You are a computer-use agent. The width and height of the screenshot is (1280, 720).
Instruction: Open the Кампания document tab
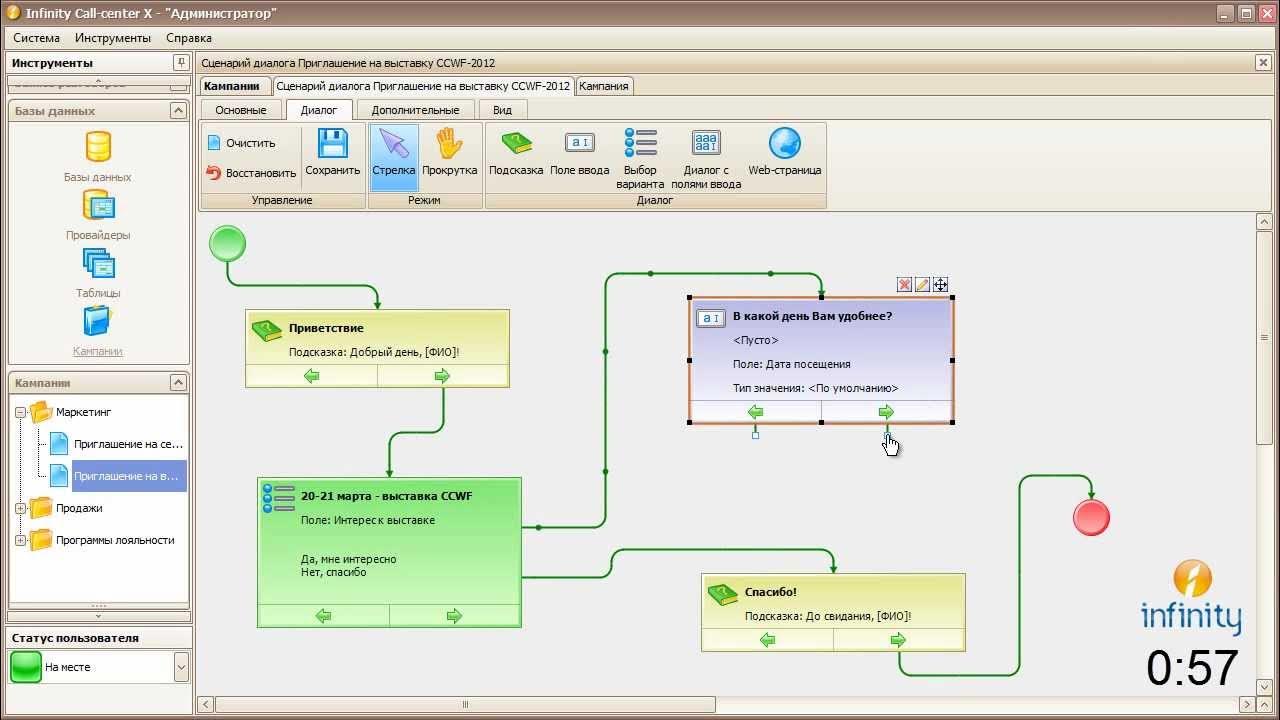(x=604, y=86)
